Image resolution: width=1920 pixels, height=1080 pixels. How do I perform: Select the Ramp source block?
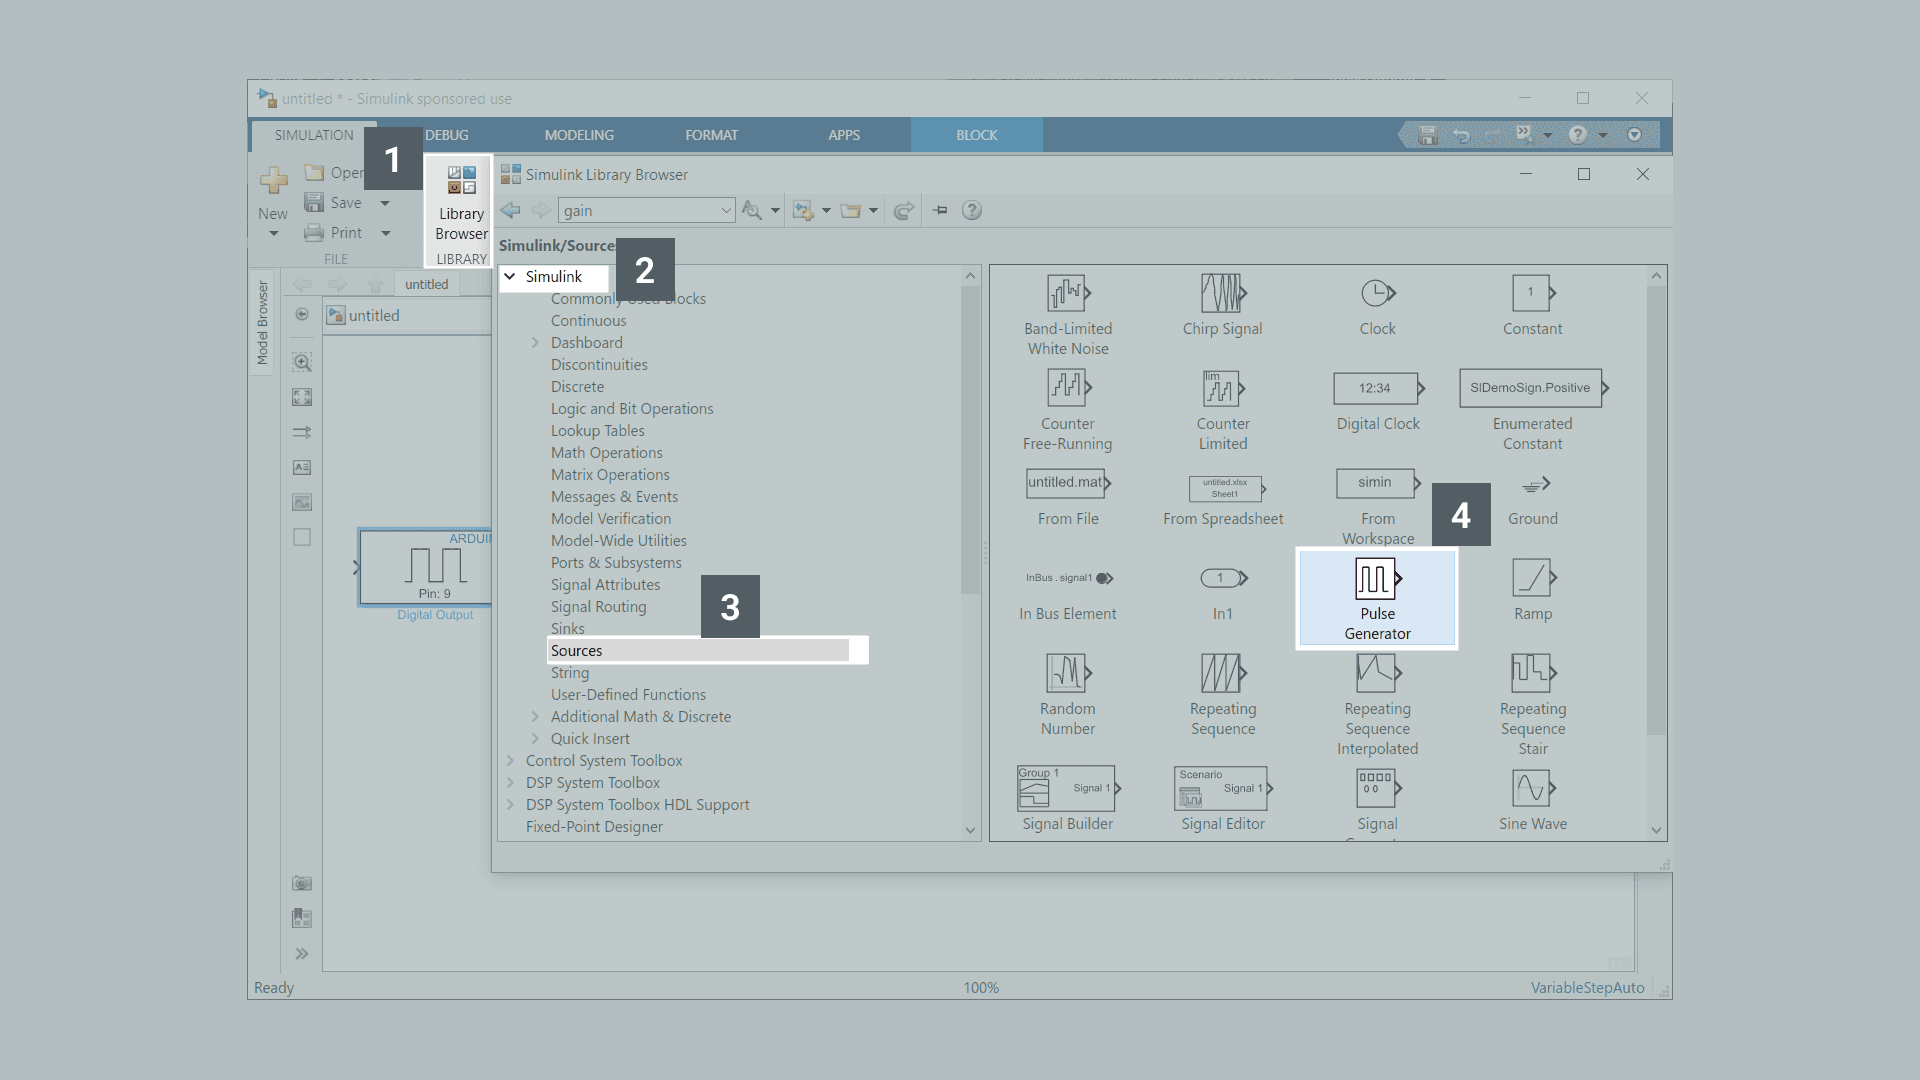pos(1532,578)
